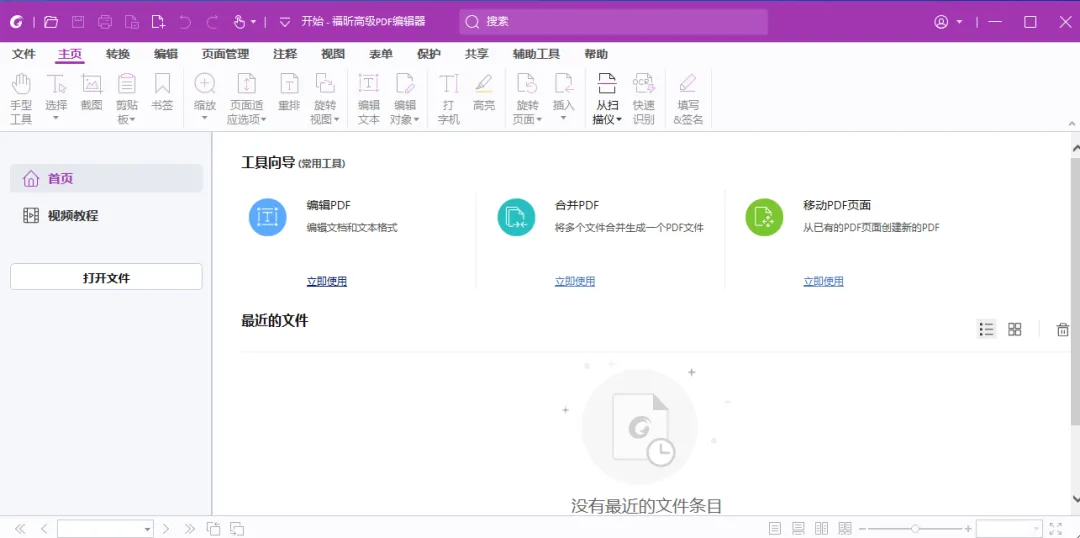Open the 文件 menu

(23, 54)
